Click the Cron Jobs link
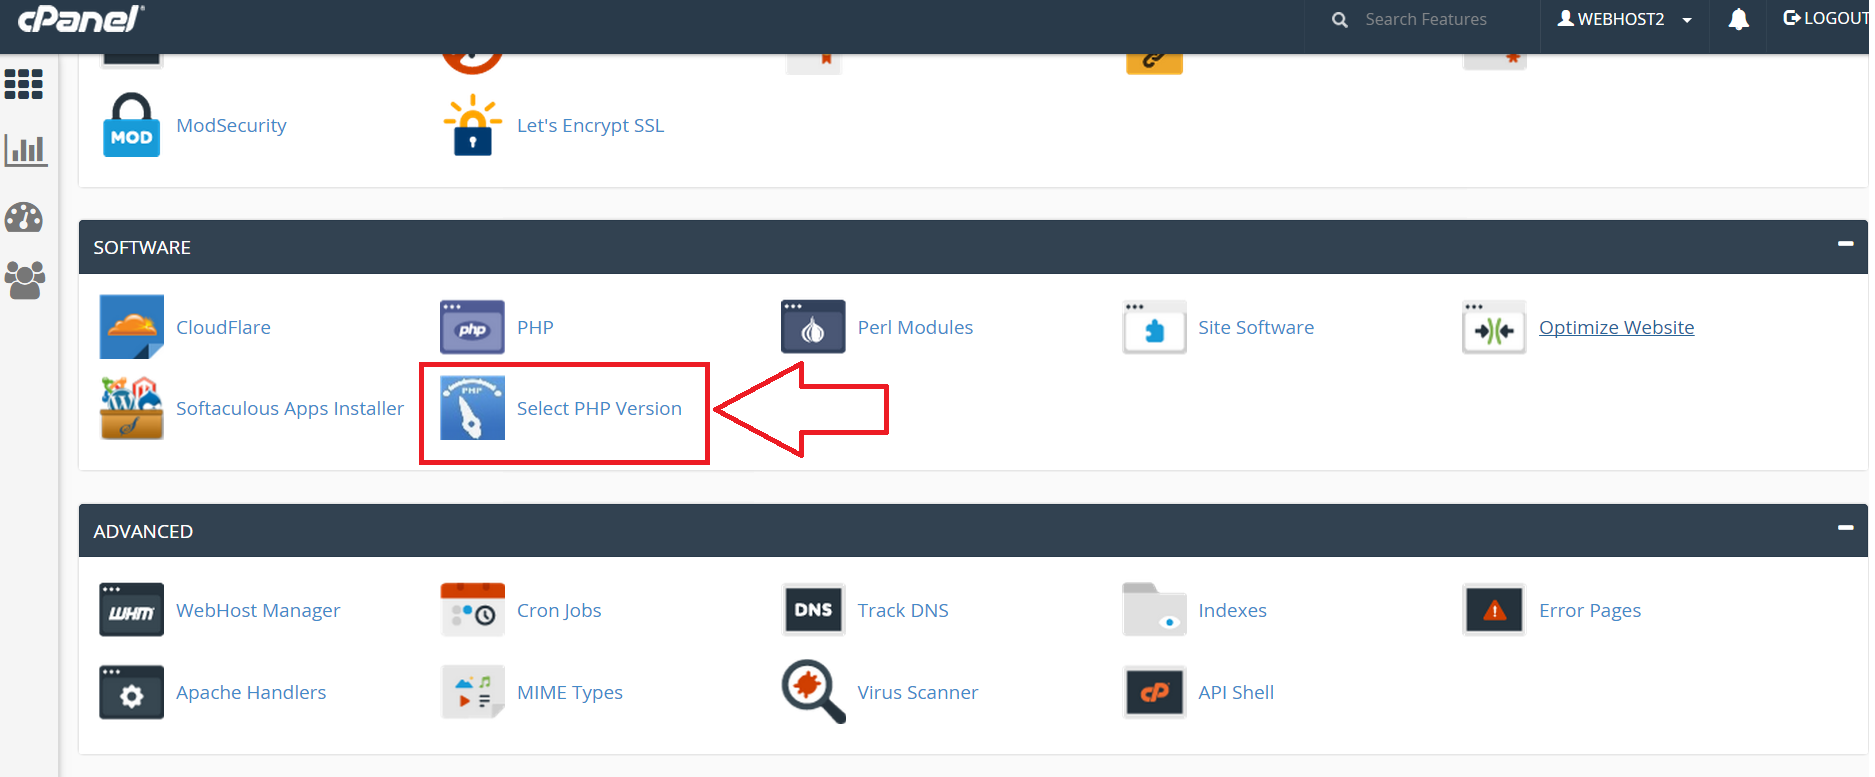This screenshot has height=777, width=1875. (559, 610)
